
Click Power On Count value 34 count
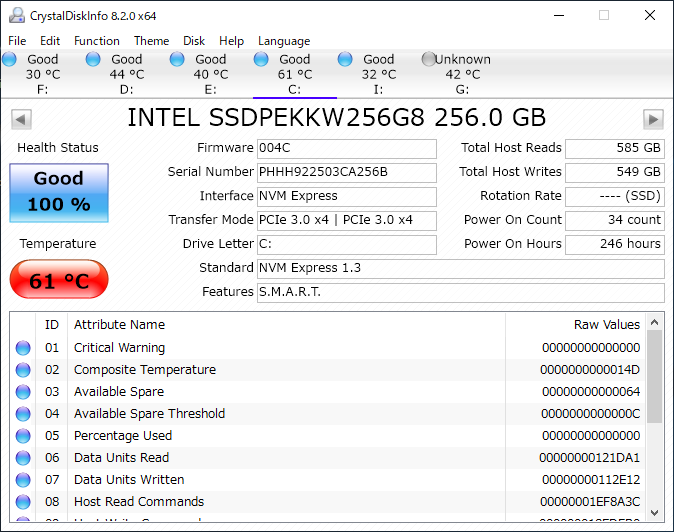(615, 221)
